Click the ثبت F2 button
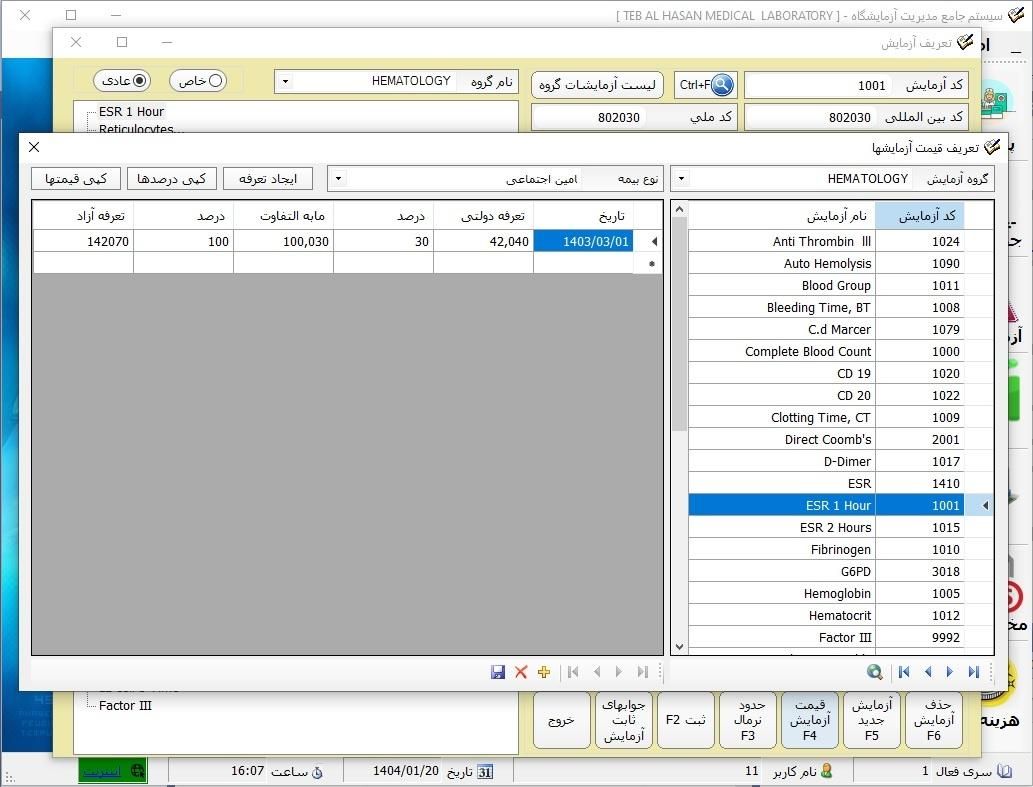The image size is (1033, 787). coord(686,720)
